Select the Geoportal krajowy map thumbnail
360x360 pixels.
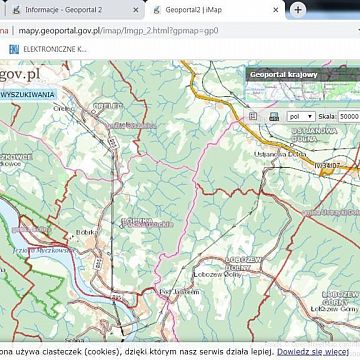point(303,92)
